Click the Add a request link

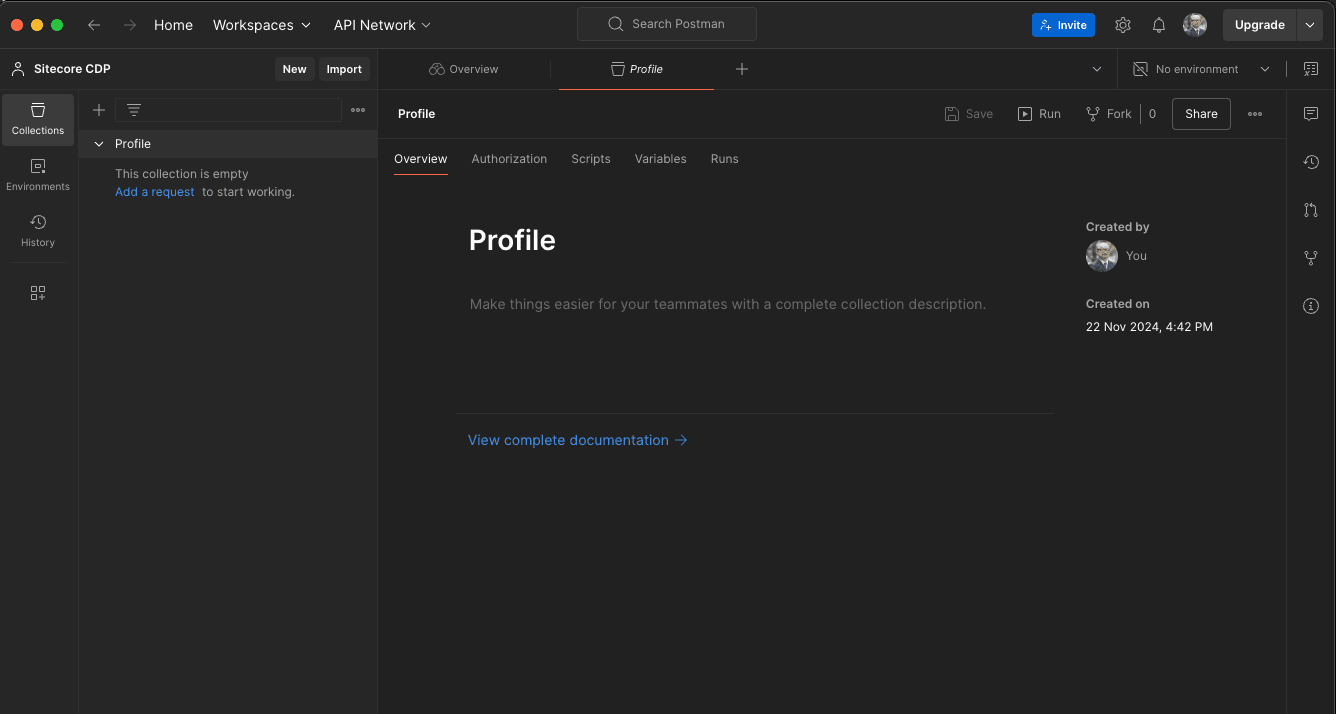click(155, 192)
